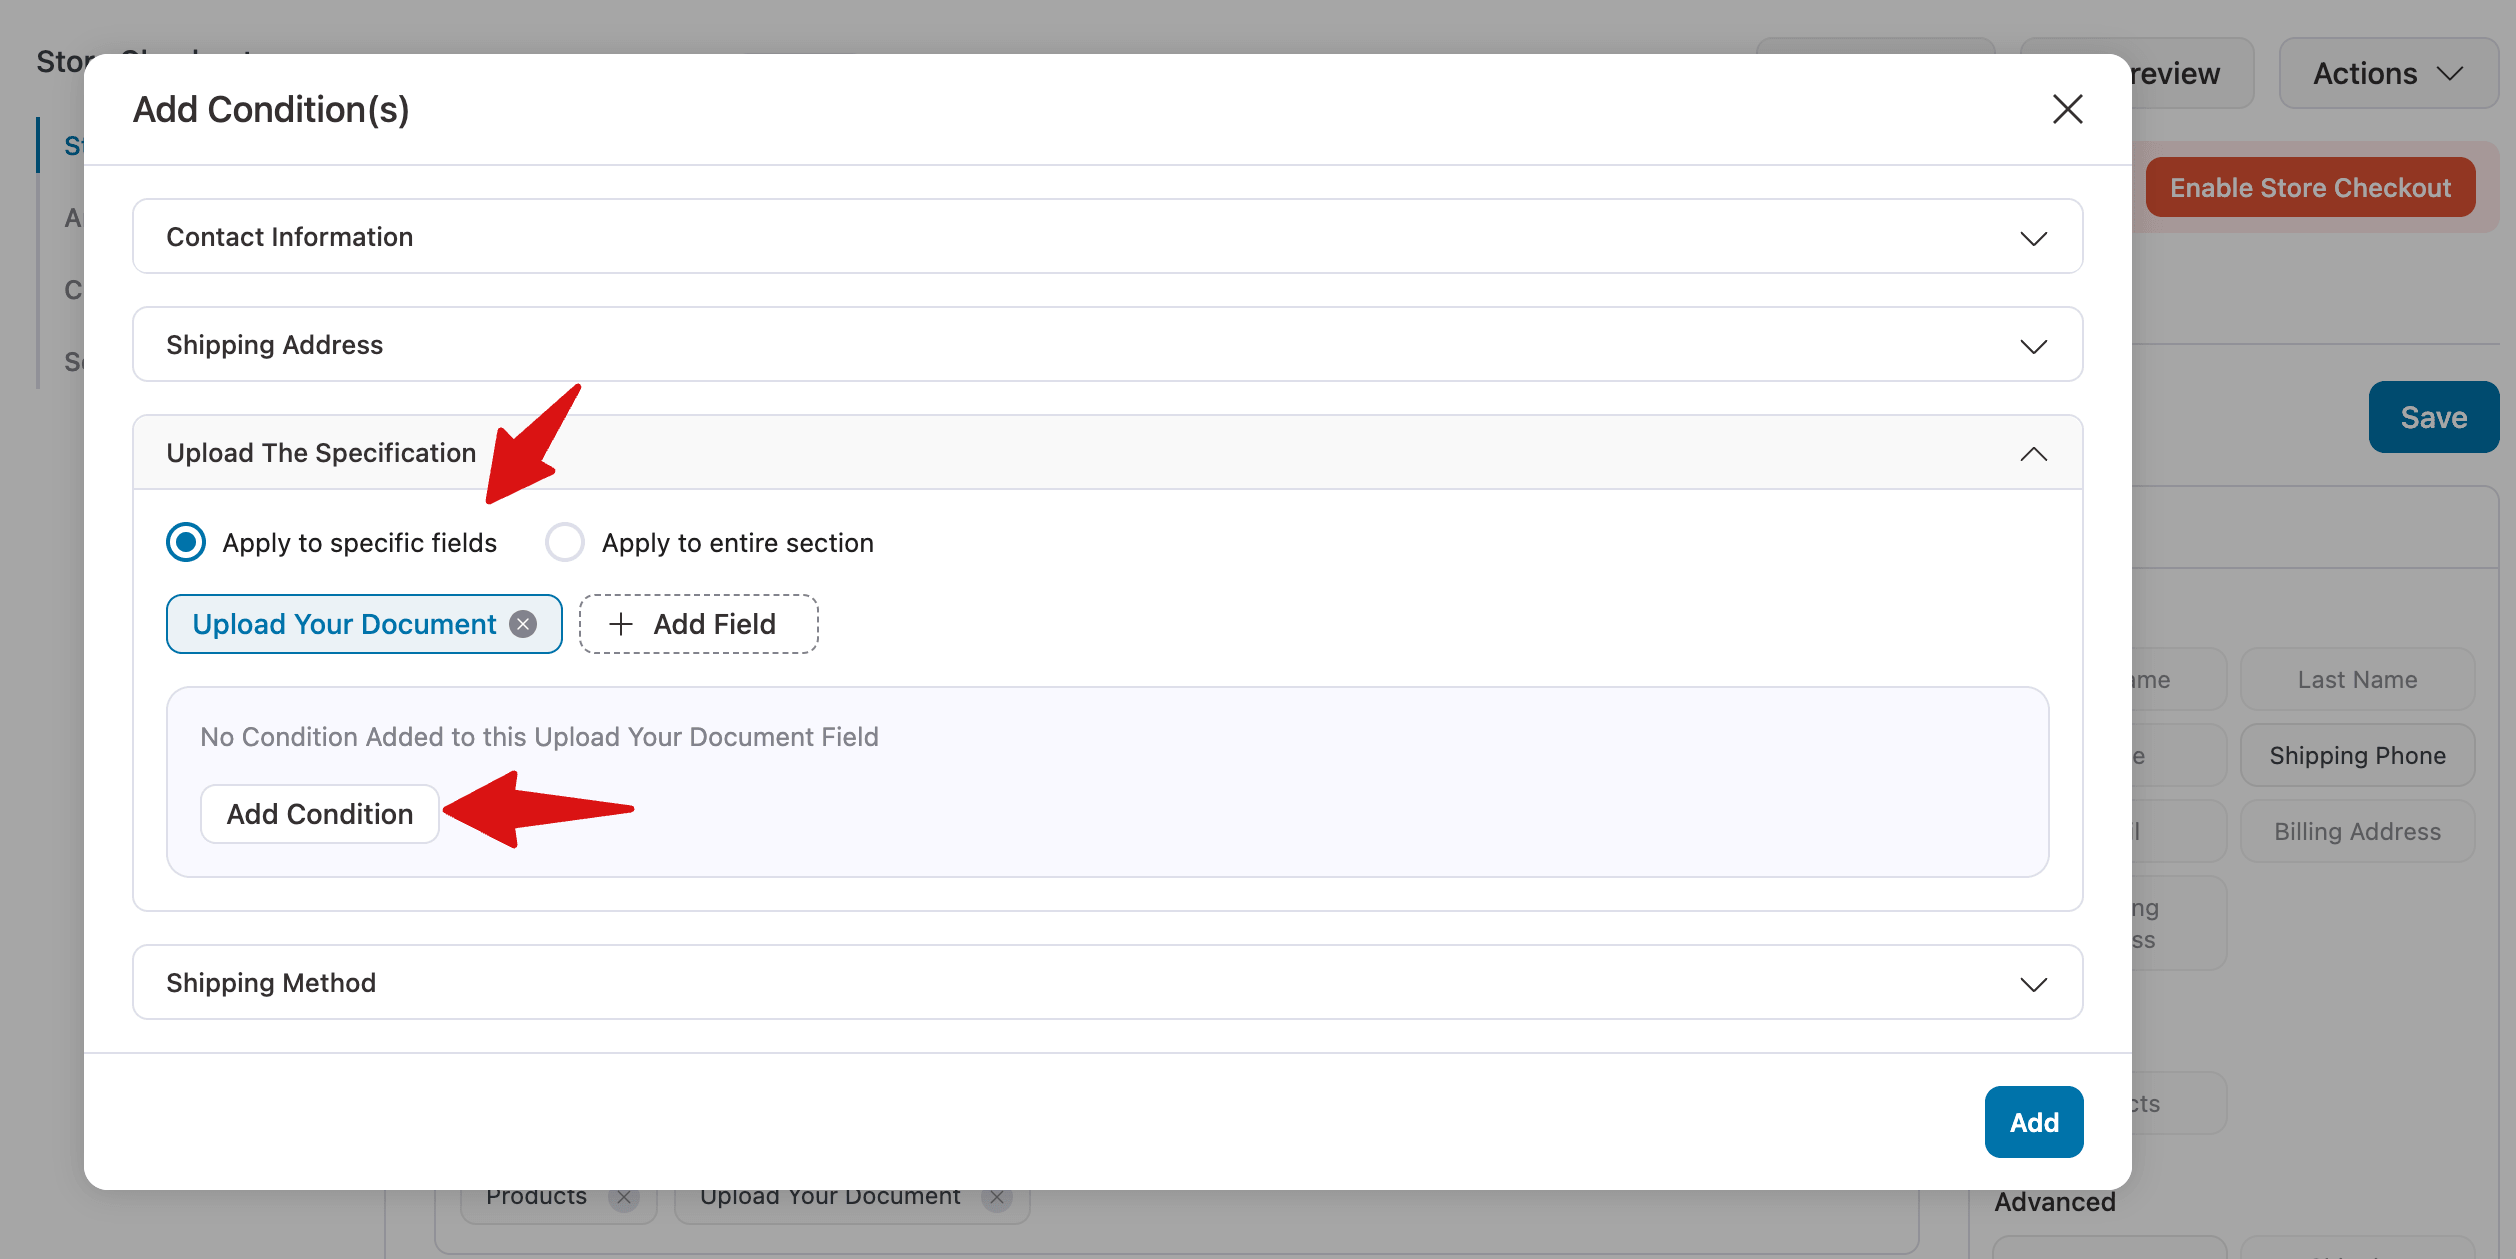Remove the Products tag at the bottom

(x=625, y=1196)
